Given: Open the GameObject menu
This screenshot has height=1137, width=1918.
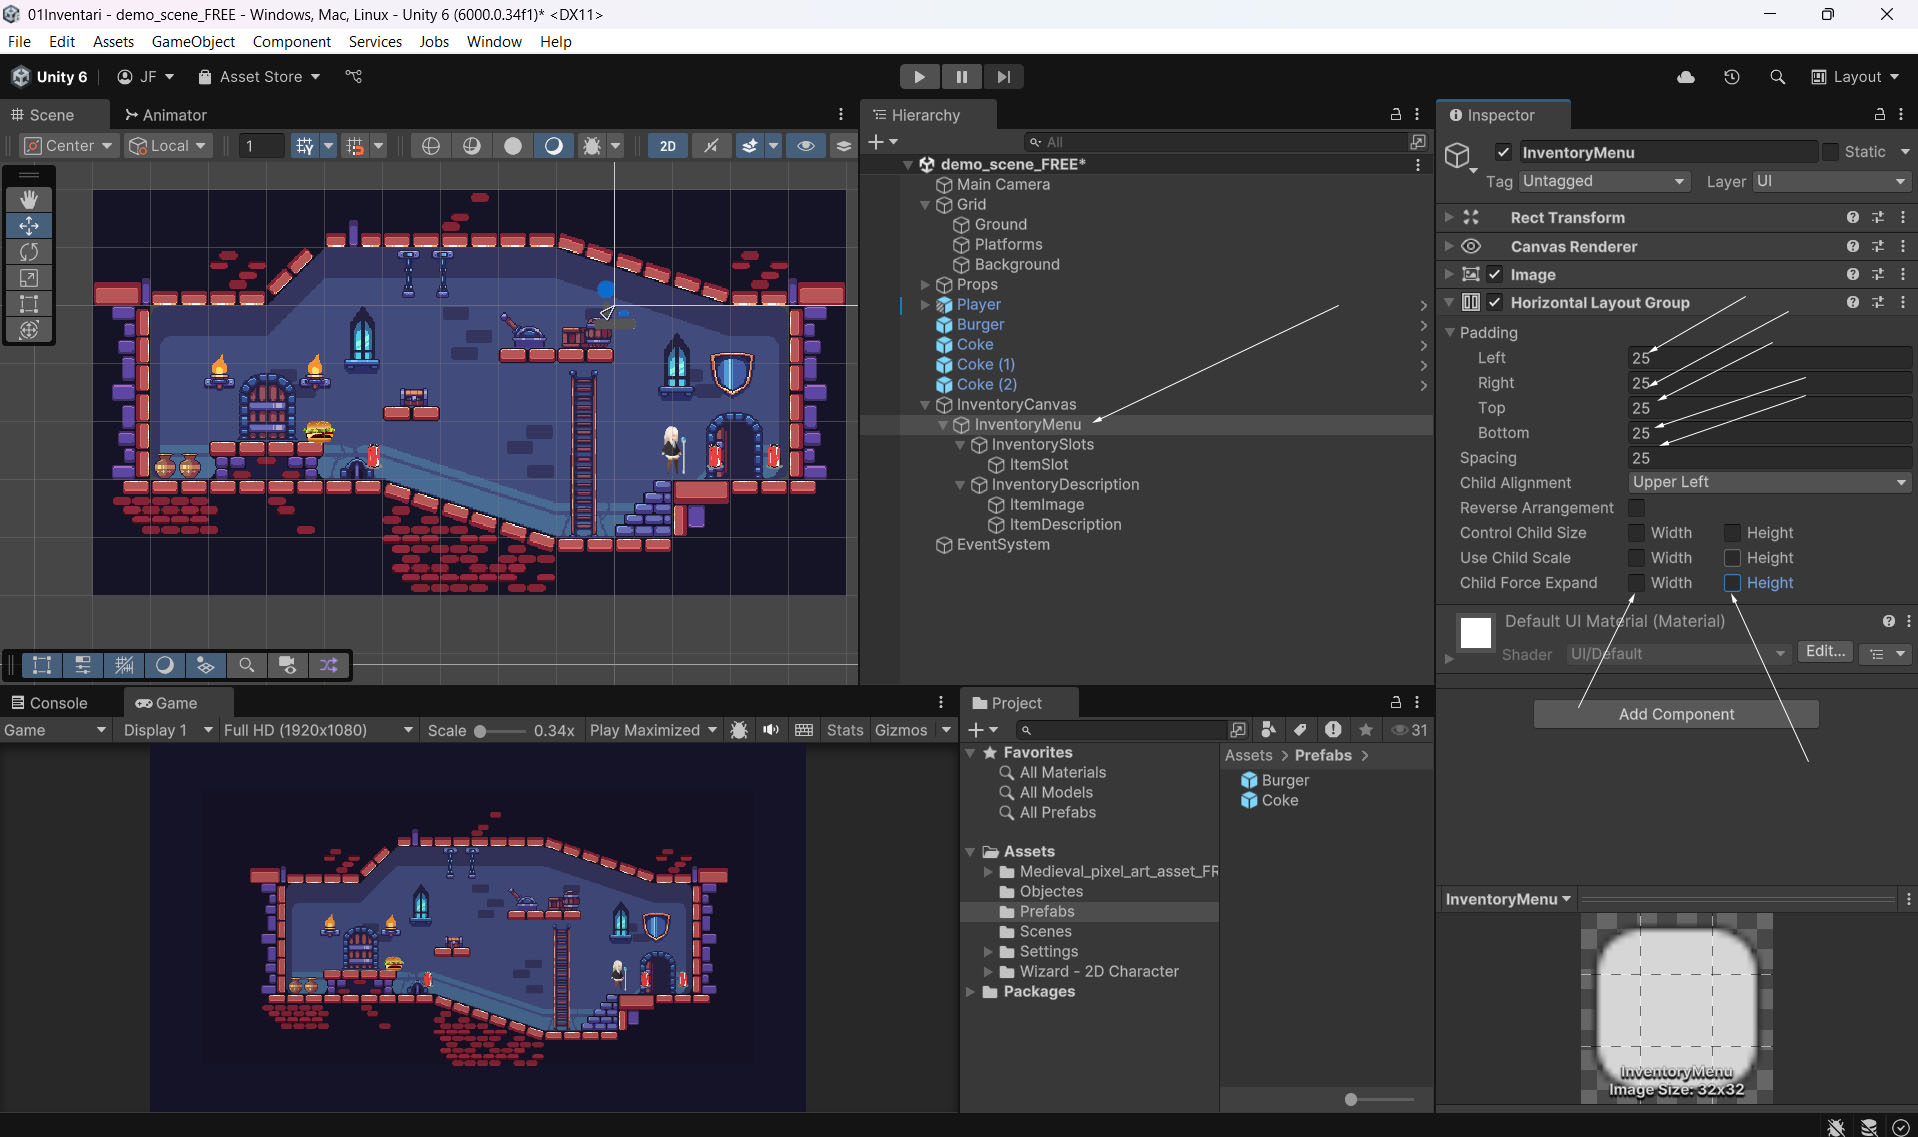Looking at the screenshot, I should point(193,42).
